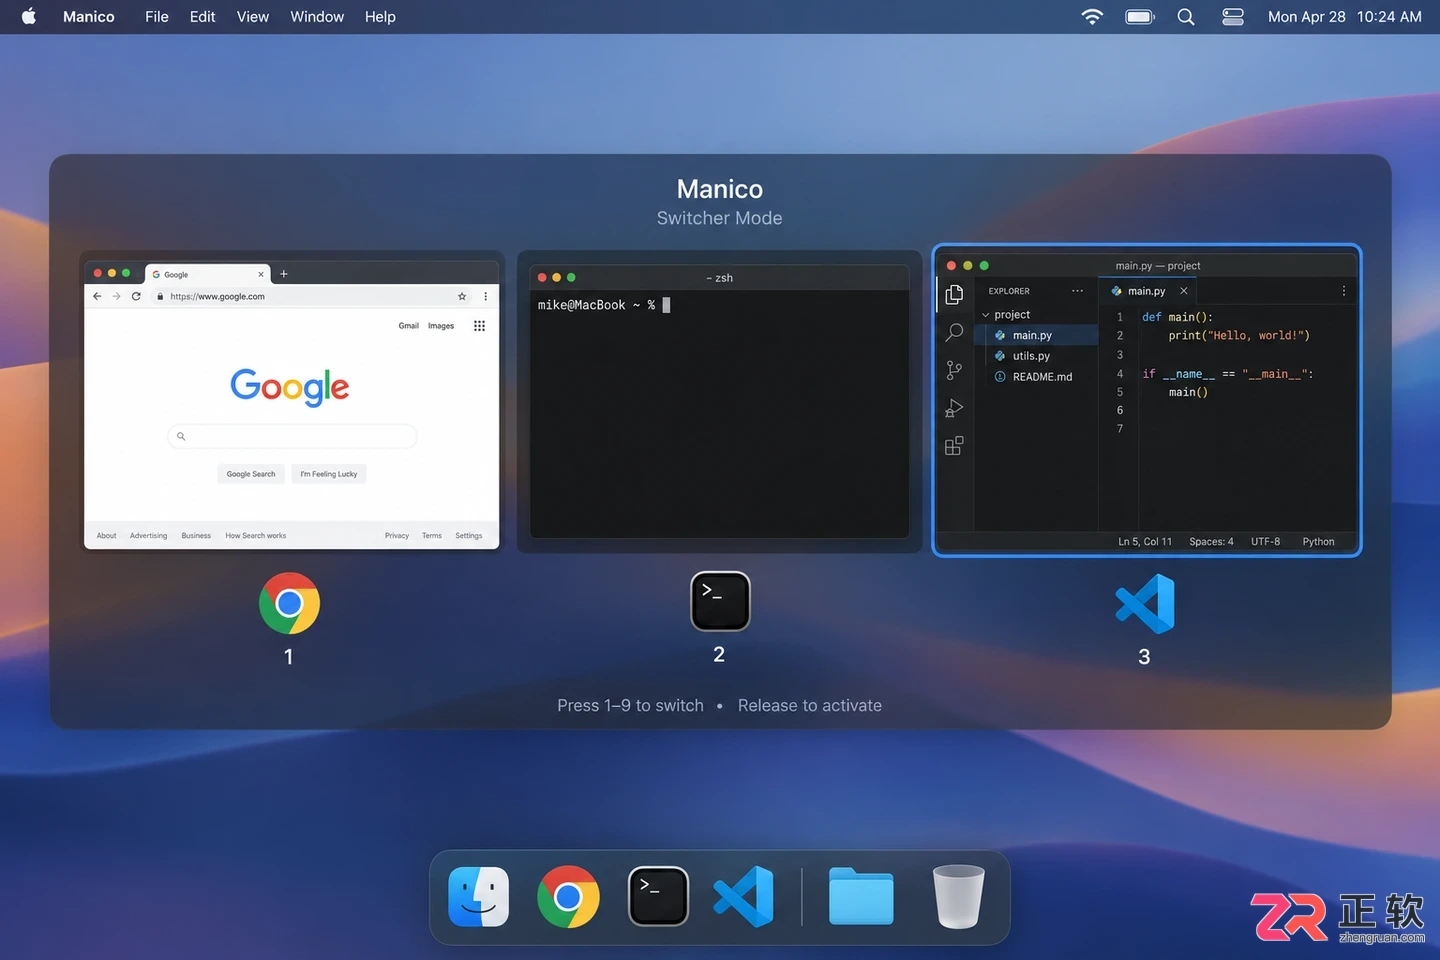Open Visual Studio Code from the Dock

click(744, 896)
